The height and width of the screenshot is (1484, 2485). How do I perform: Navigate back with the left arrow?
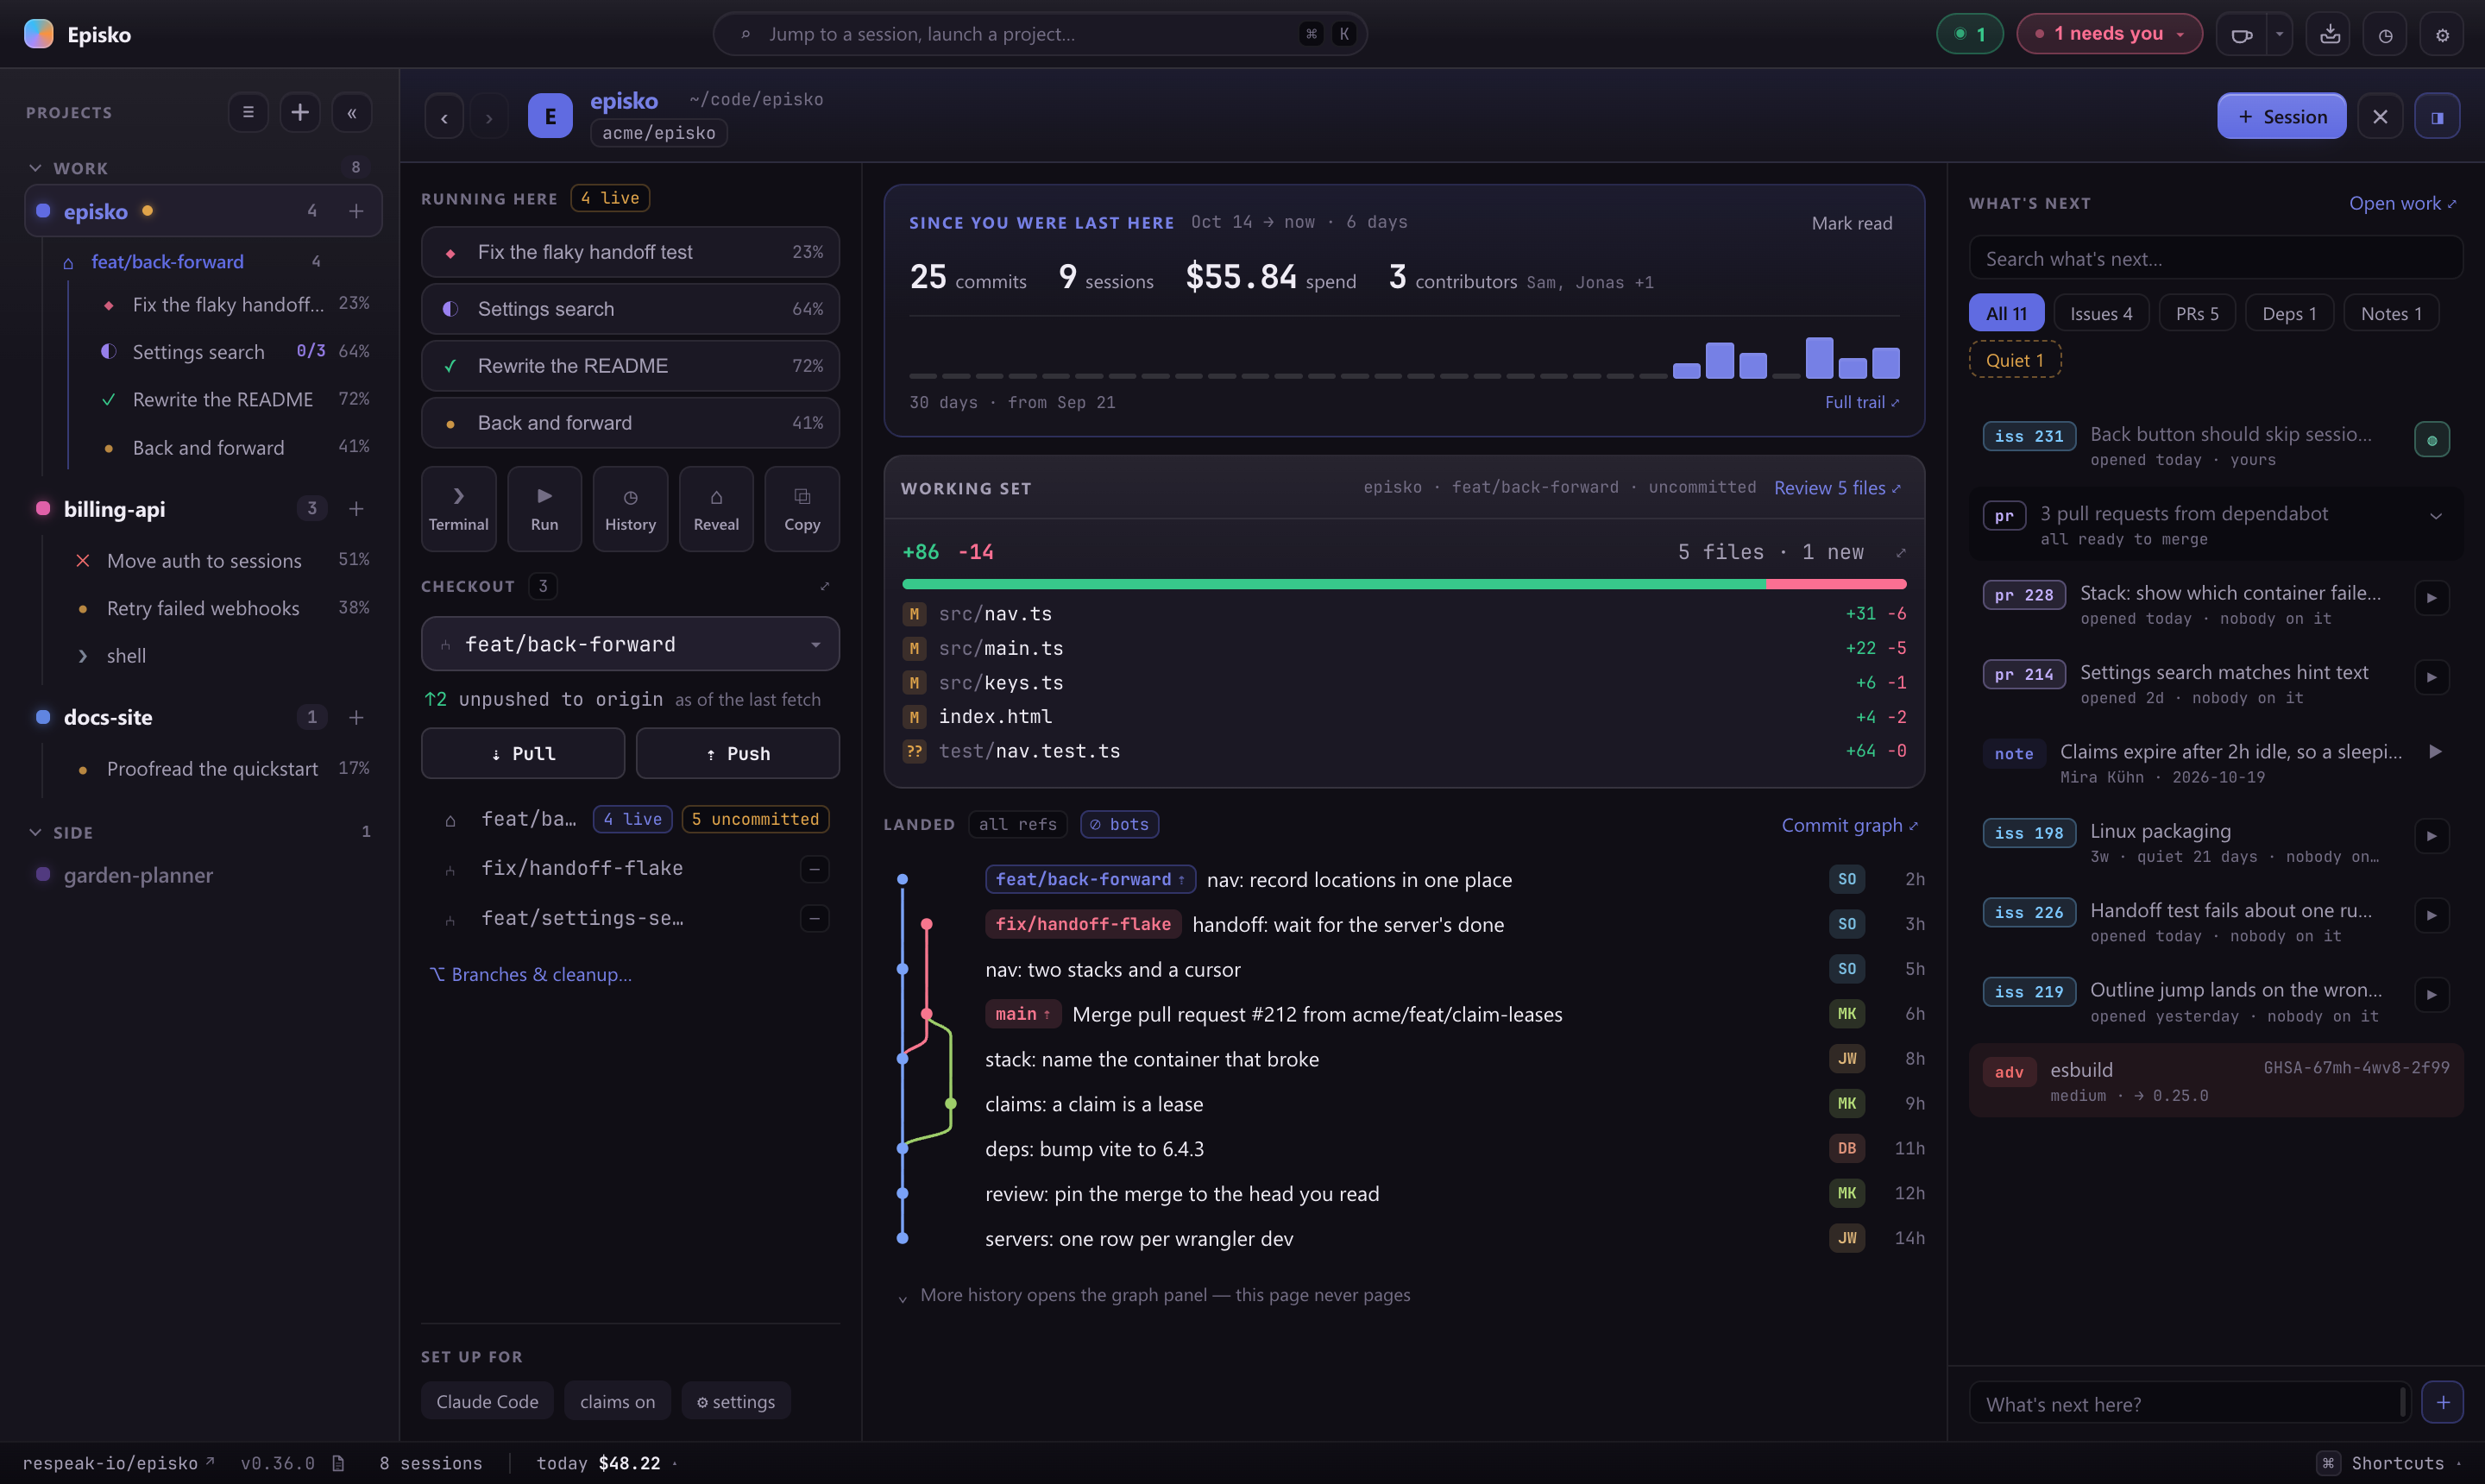(x=444, y=117)
